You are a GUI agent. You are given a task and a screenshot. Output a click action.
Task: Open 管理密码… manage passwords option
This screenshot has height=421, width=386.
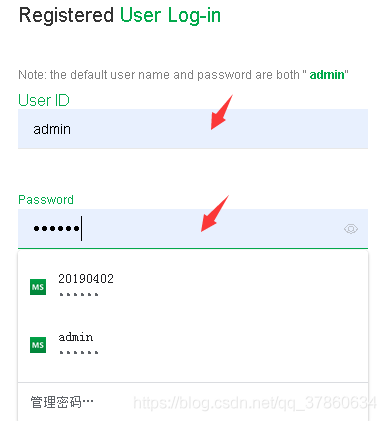point(62,402)
